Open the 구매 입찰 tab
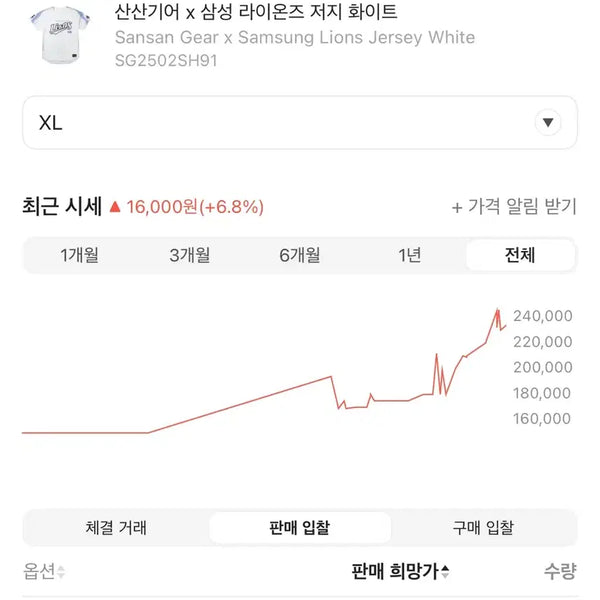This screenshot has width=600, height=600. 483,528
